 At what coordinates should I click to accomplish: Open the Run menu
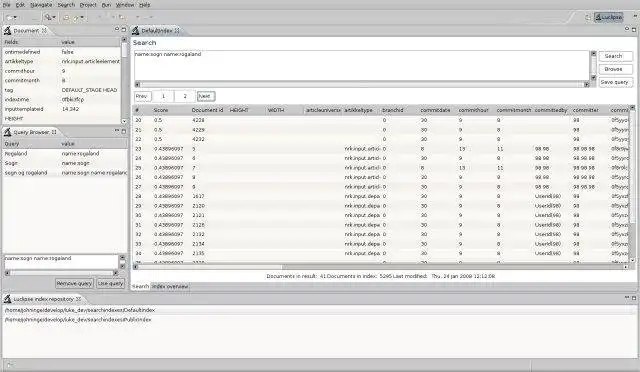106,5
